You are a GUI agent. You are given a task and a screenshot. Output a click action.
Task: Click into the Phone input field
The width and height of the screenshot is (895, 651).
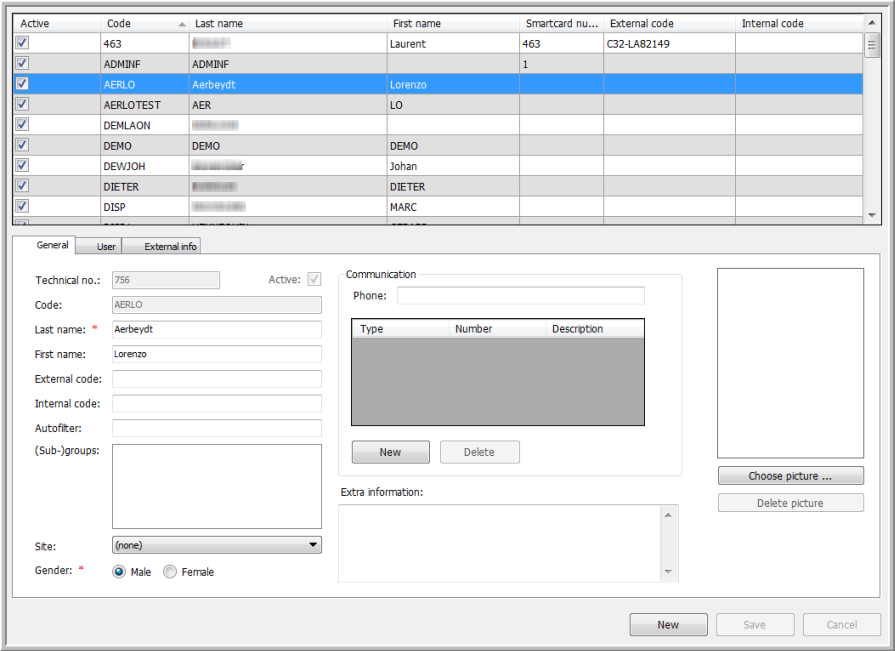tap(520, 296)
